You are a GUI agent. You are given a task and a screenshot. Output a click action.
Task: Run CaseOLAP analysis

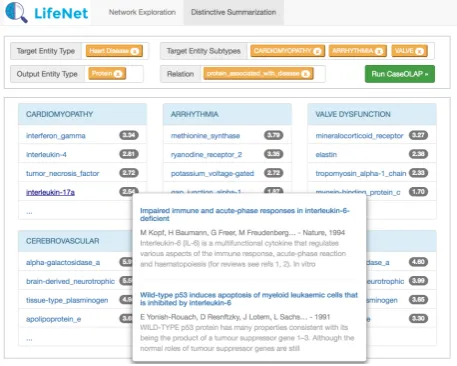tap(400, 74)
